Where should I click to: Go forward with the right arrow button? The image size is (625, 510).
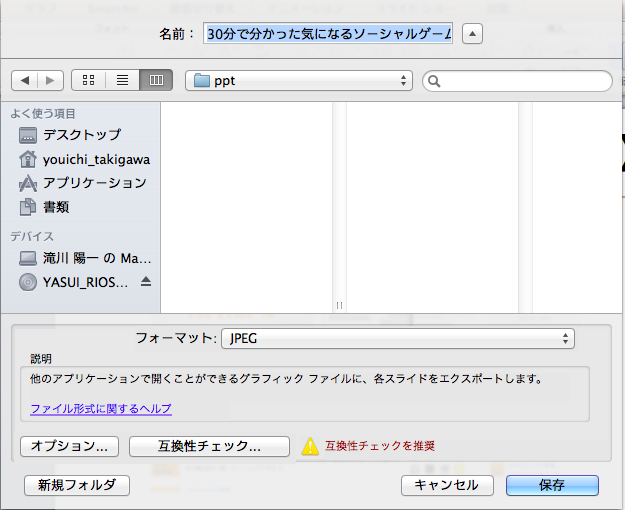click(50, 81)
